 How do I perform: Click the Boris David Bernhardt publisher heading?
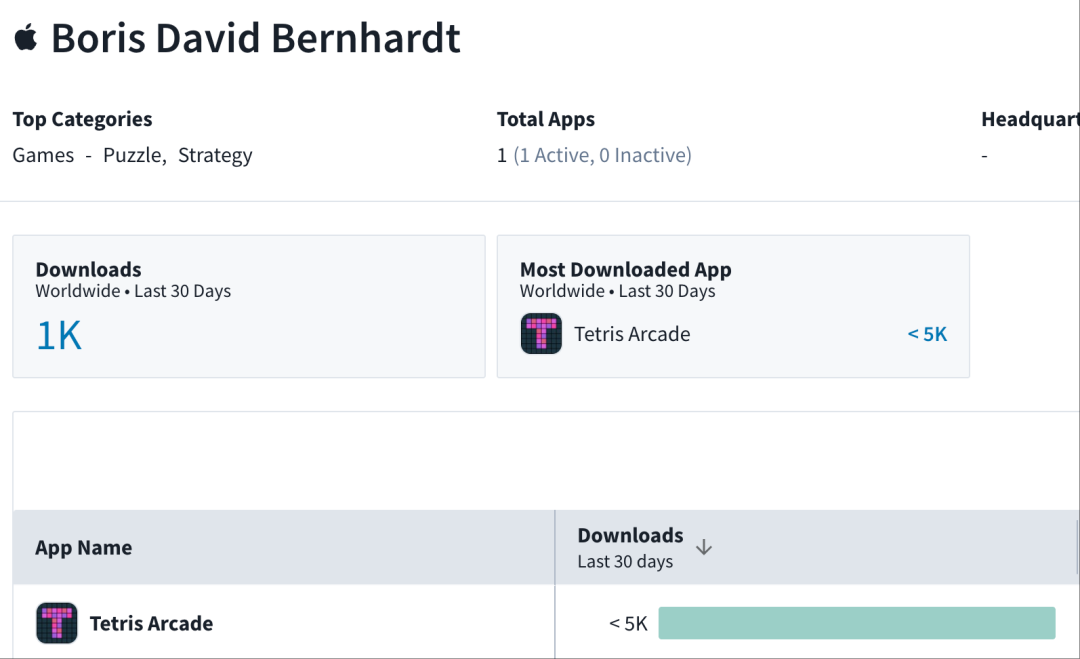[256, 39]
